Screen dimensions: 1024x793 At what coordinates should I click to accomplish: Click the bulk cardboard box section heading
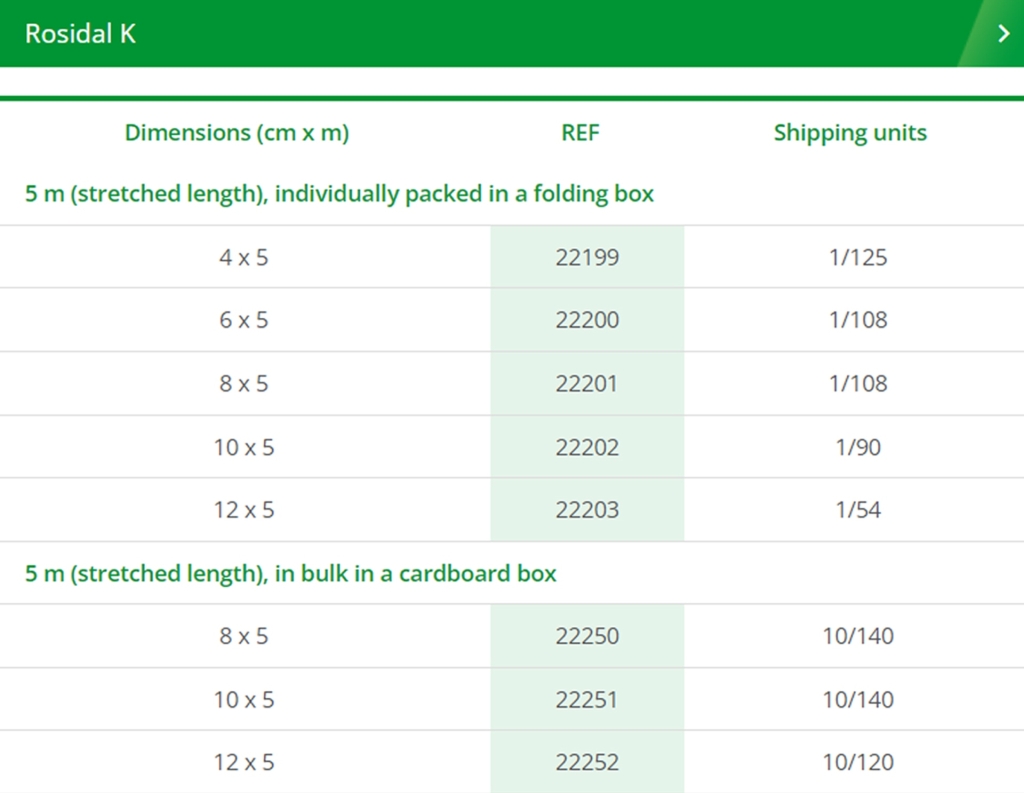291,574
